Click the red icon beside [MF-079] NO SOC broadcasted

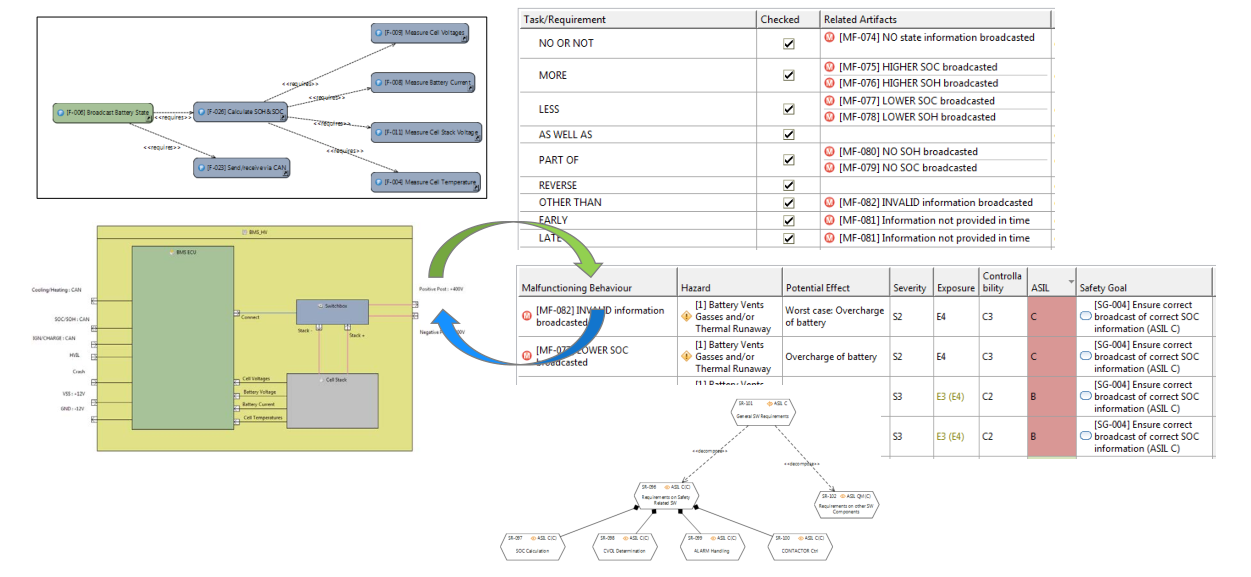pos(829,168)
